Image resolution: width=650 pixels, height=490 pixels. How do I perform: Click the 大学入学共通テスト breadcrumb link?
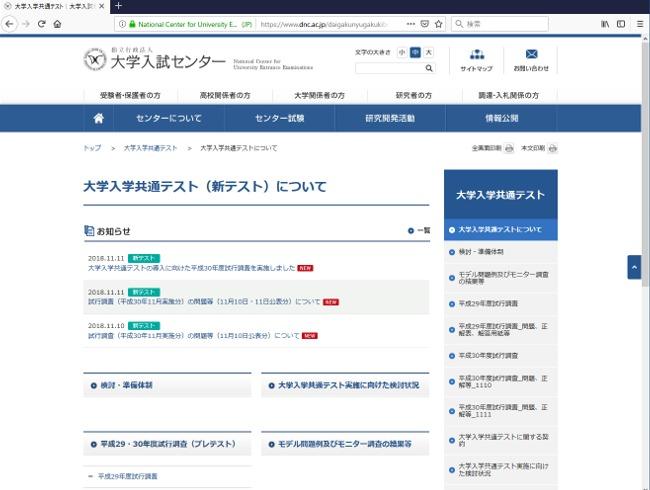click(x=150, y=148)
